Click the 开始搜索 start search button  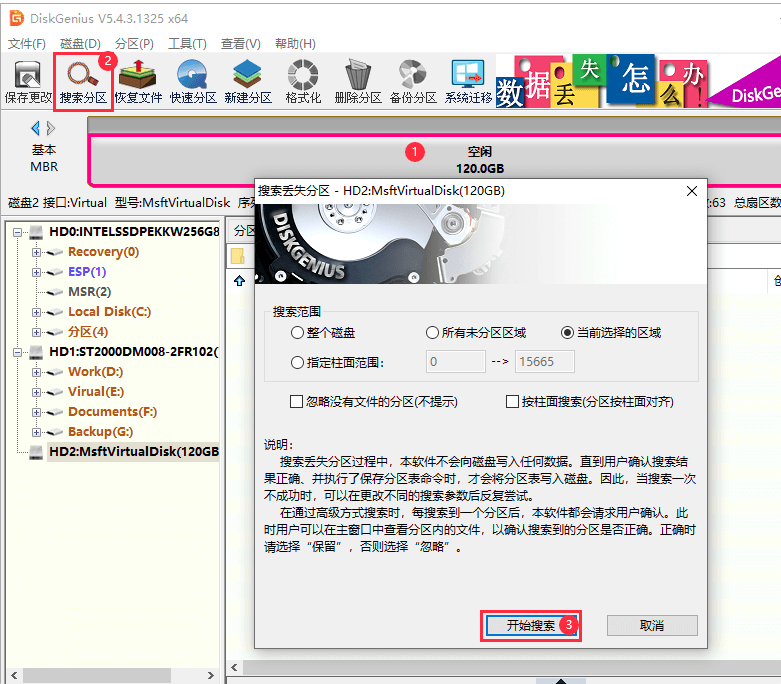click(x=530, y=625)
